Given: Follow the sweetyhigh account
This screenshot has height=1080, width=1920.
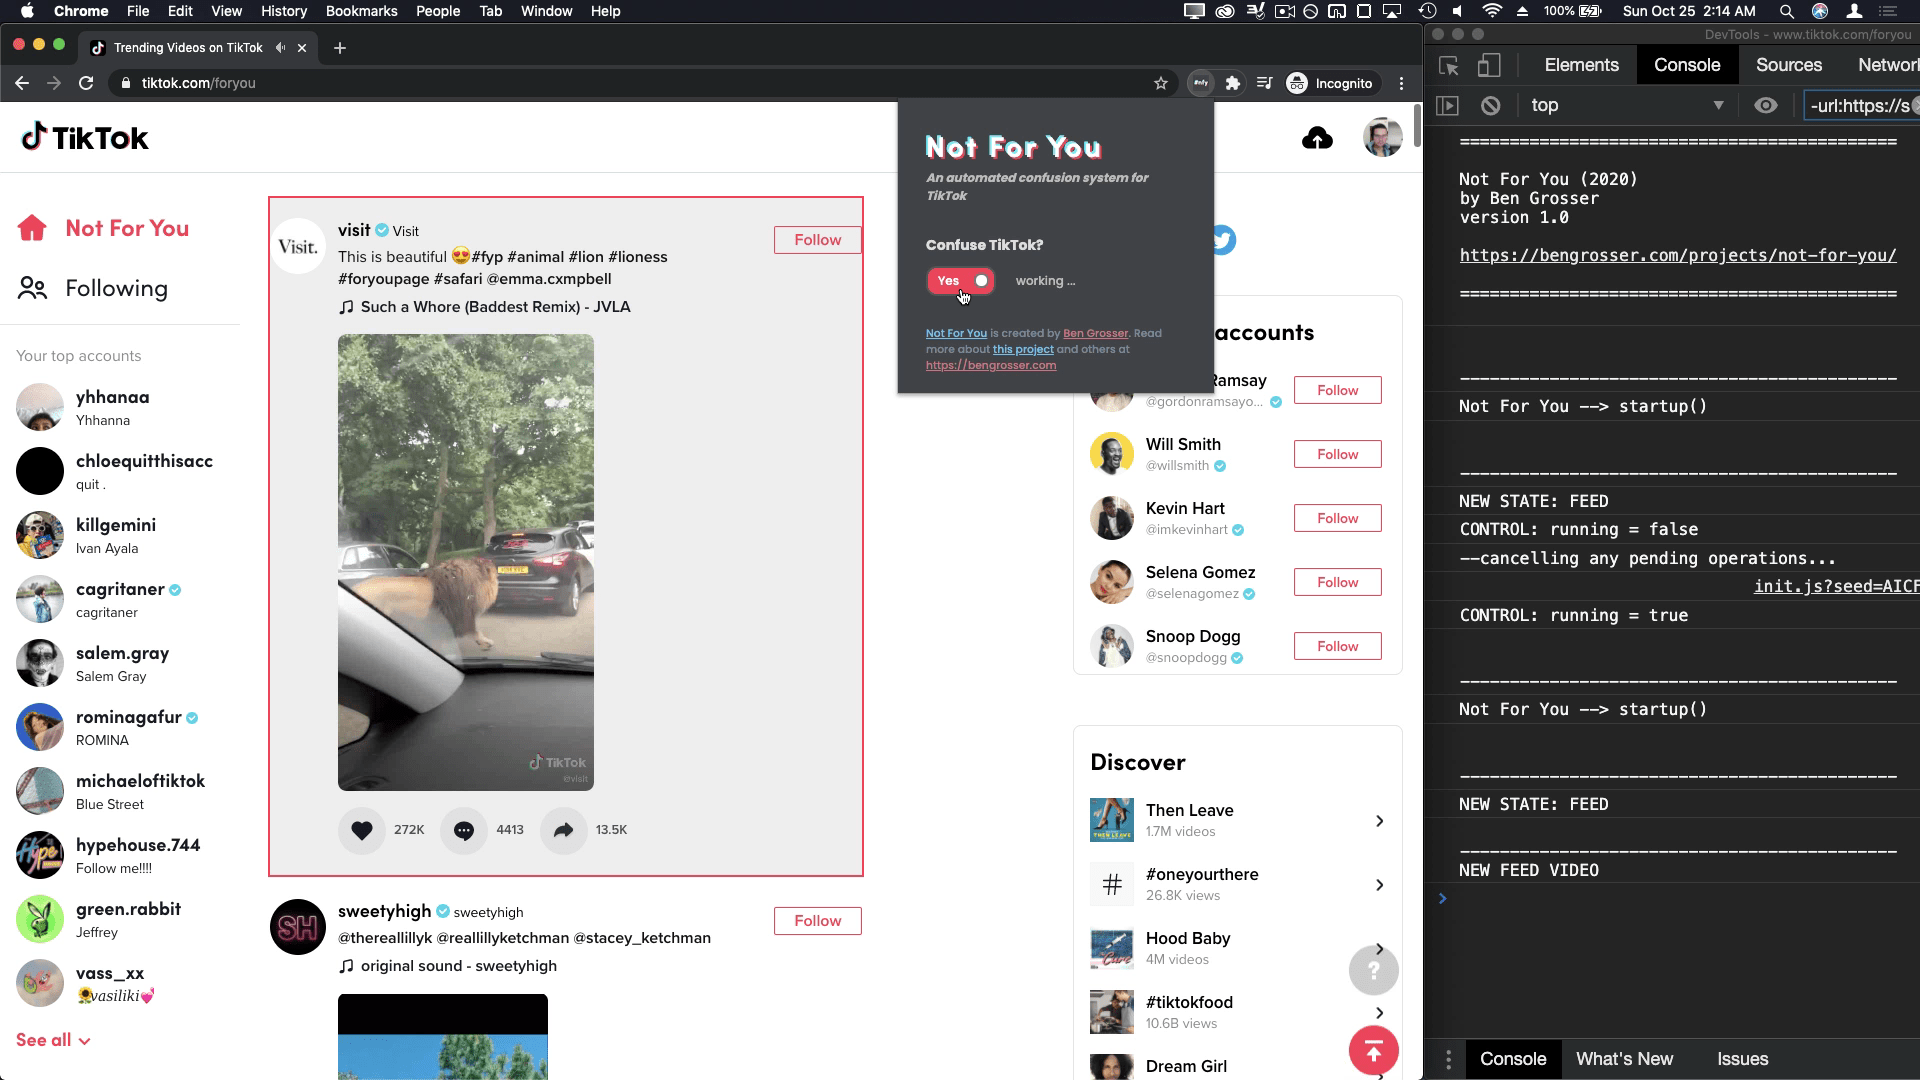Looking at the screenshot, I should coord(817,921).
